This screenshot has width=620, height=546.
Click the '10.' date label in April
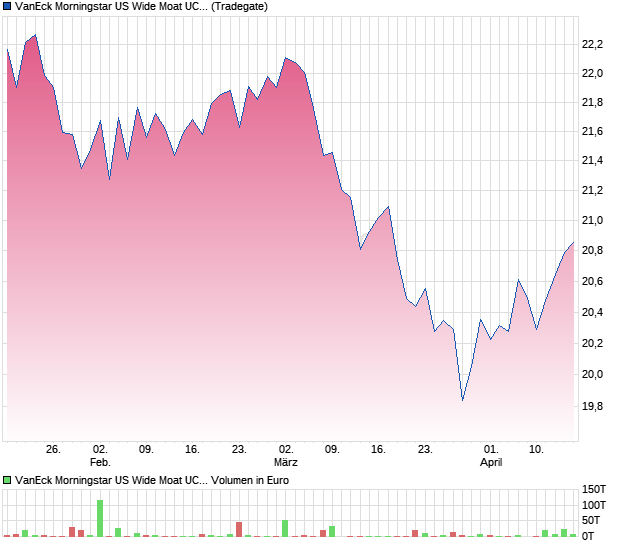(x=536, y=450)
